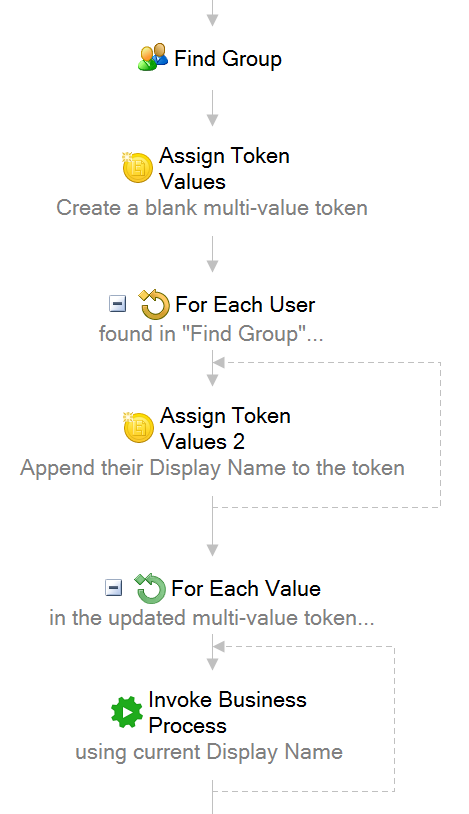This screenshot has width=469, height=814.
Task: Select the For Each User activity title
Action: tap(245, 305)
